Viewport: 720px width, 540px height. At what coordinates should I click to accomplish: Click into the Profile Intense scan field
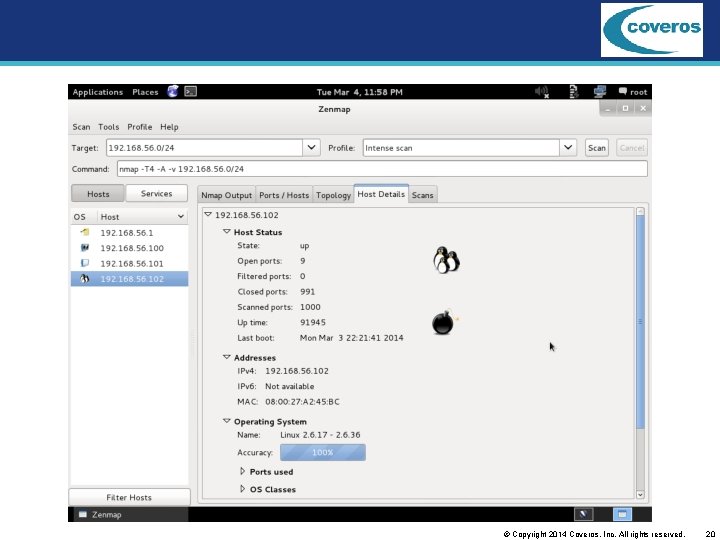(x=461, y=148)
